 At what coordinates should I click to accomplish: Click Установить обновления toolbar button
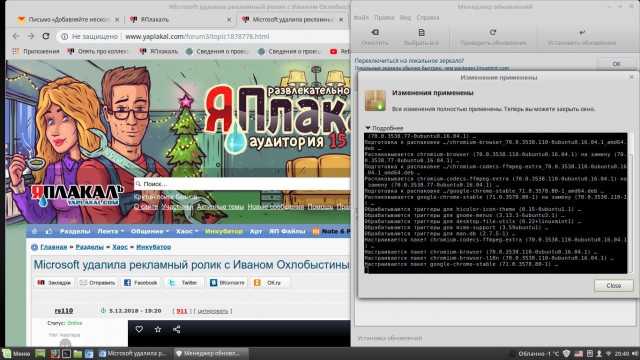coord(582,37)
